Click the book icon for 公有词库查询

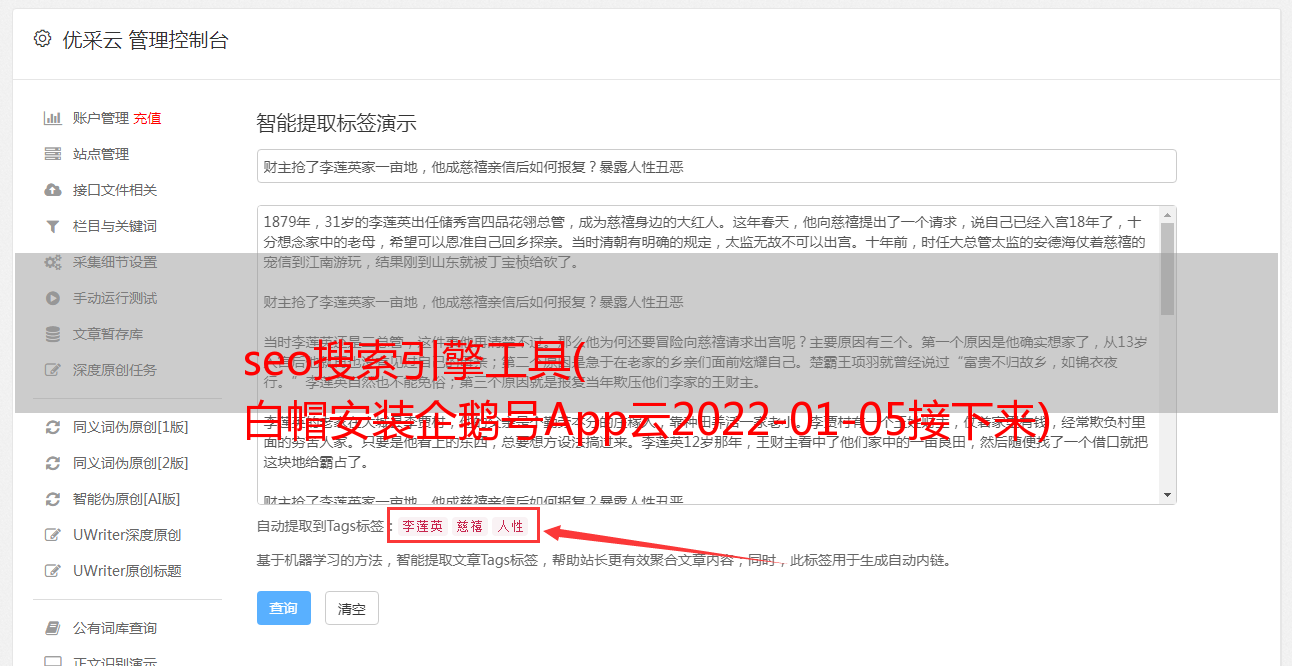point(53,628)
